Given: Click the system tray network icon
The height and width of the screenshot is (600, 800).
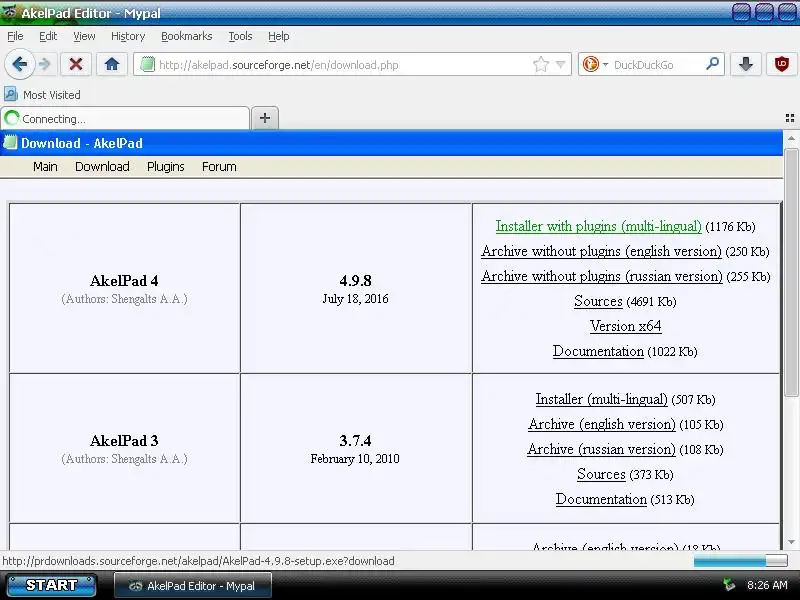Looking at the screenshot, I should (729, 585).
